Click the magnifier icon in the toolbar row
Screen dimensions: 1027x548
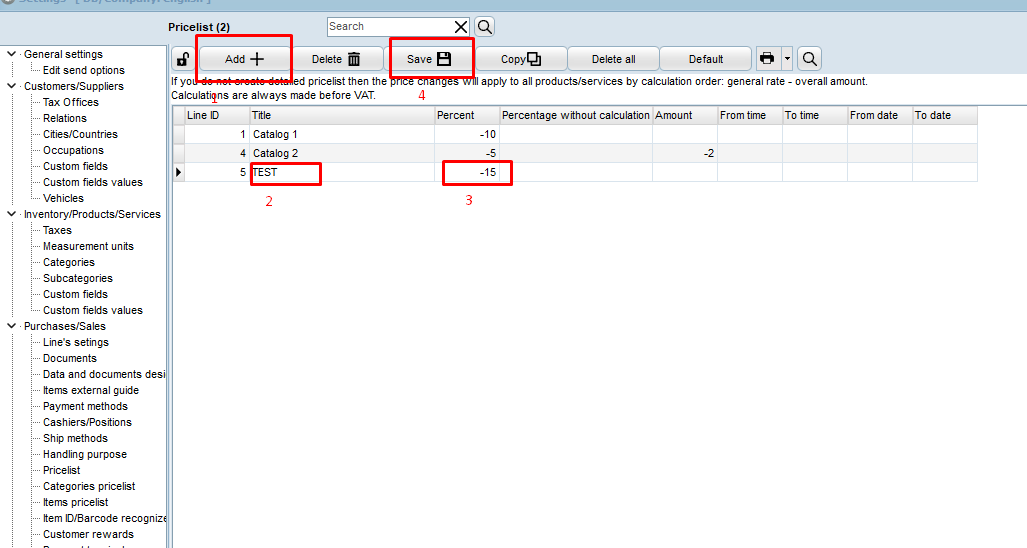coord(810,59)
